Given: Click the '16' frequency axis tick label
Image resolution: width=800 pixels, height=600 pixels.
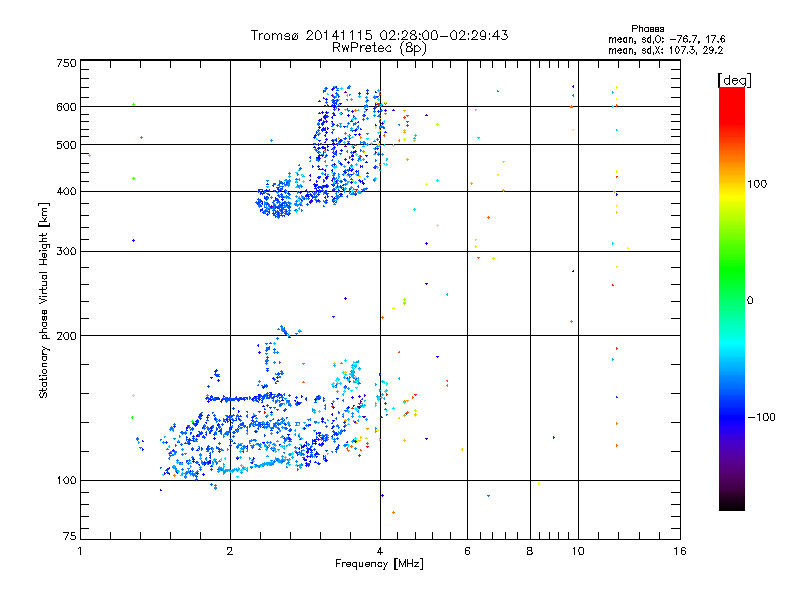Looking at the screenshot, I should (x=680, y=551).
